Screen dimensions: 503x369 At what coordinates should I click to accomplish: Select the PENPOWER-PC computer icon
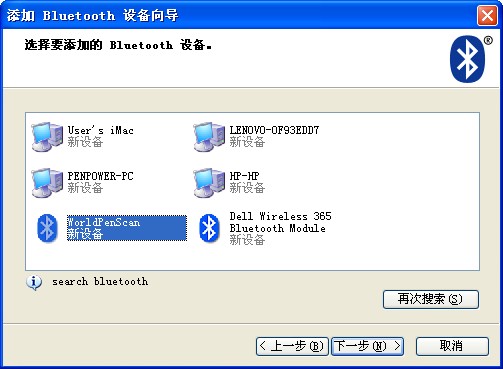click(x=47, y=183)
